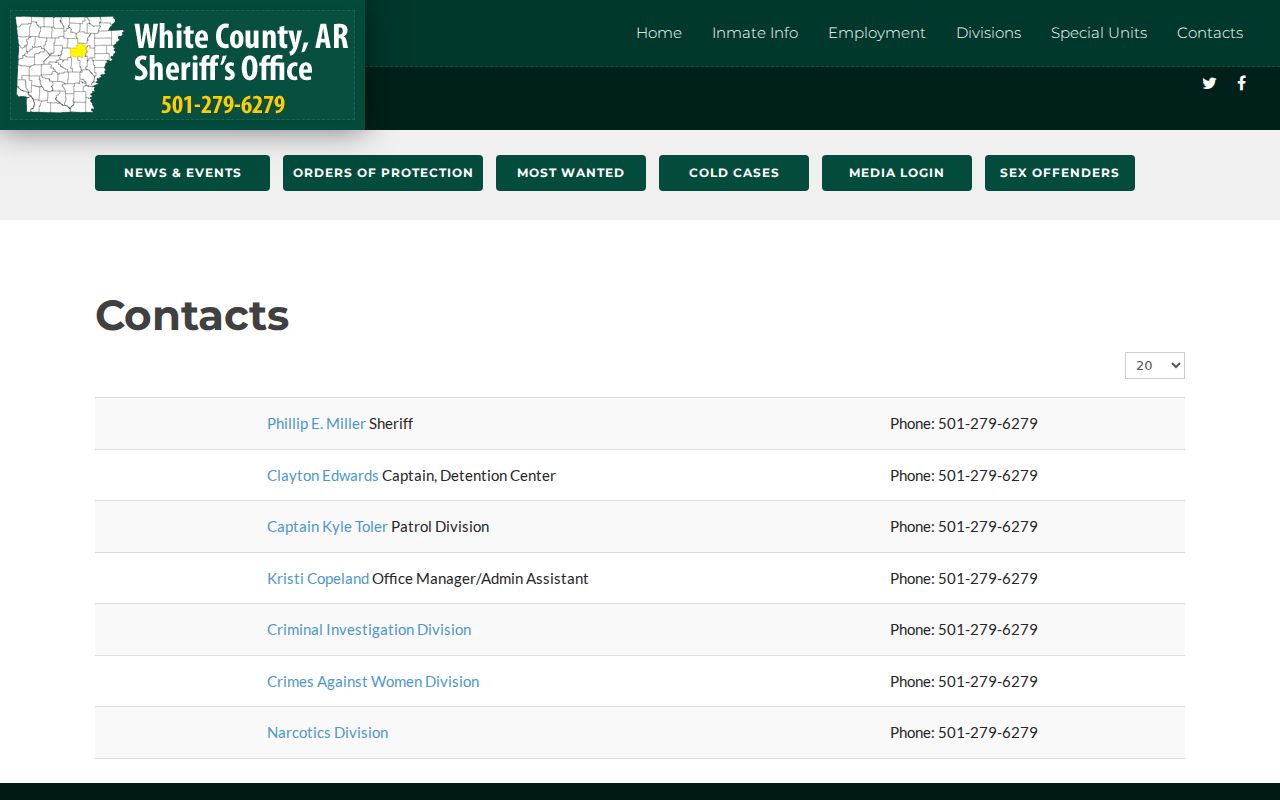Select the Kristi Copeland contact link

tap(318, 579)
